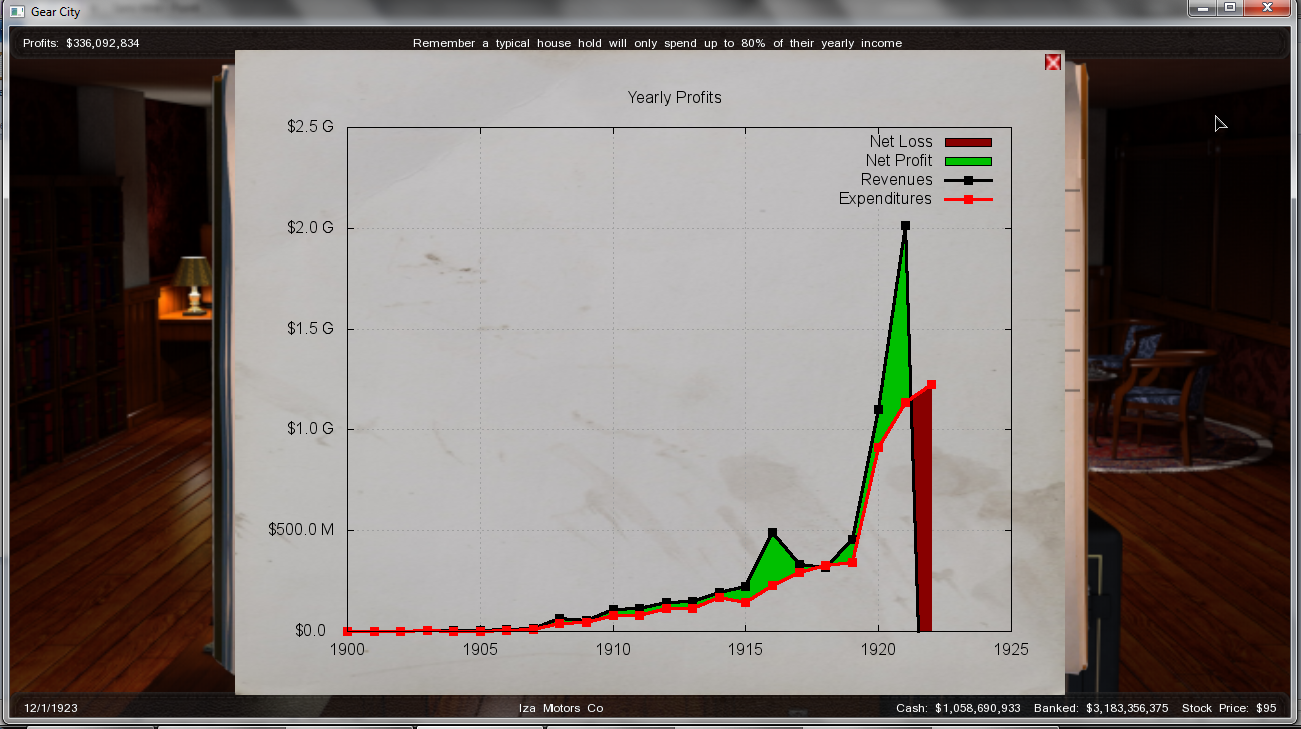The image size is (1301, 729).
Task: Click the Net Loss dark red legend swatch
Action: (x=967, y=142)
